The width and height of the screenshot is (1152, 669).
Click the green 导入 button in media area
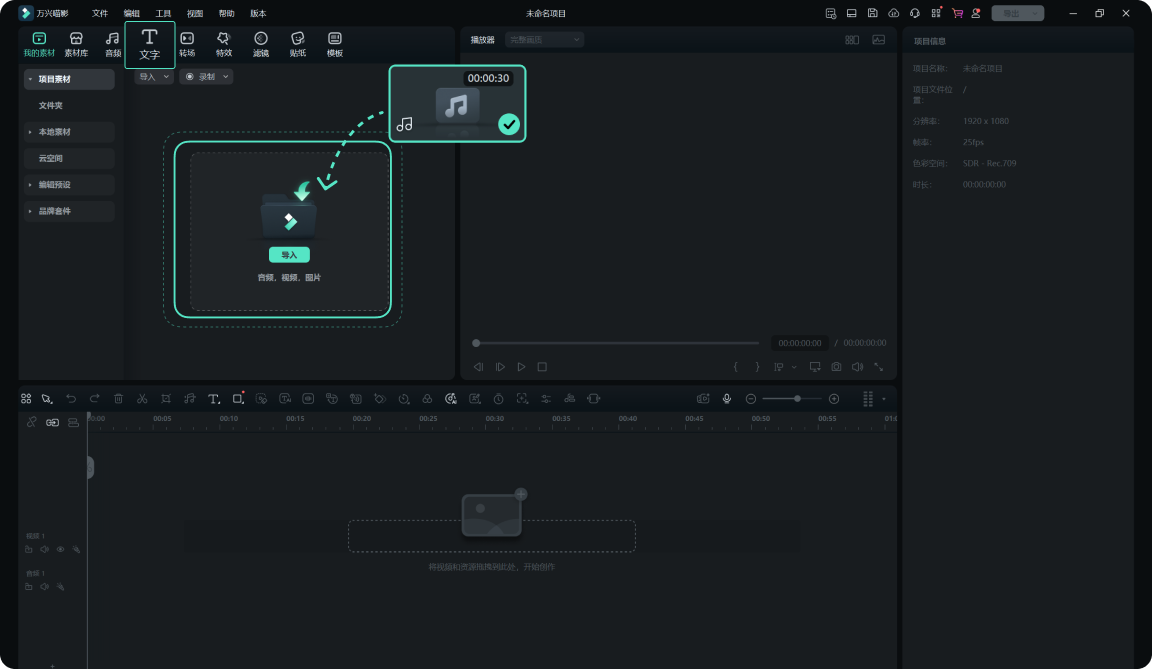(x=289, y=255)
